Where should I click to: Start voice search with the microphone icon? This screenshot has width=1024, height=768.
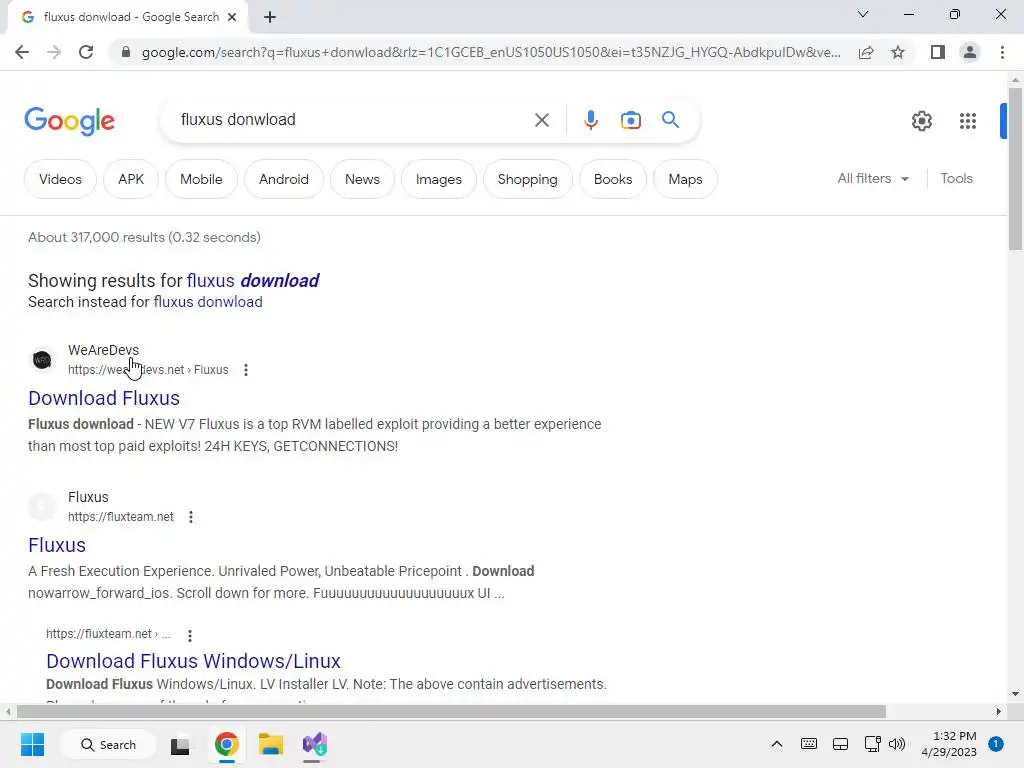click(591, 120)
